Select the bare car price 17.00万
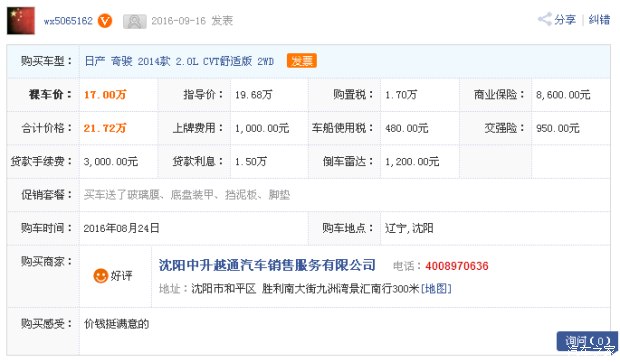Screen dimensions: 620x362 105,95
